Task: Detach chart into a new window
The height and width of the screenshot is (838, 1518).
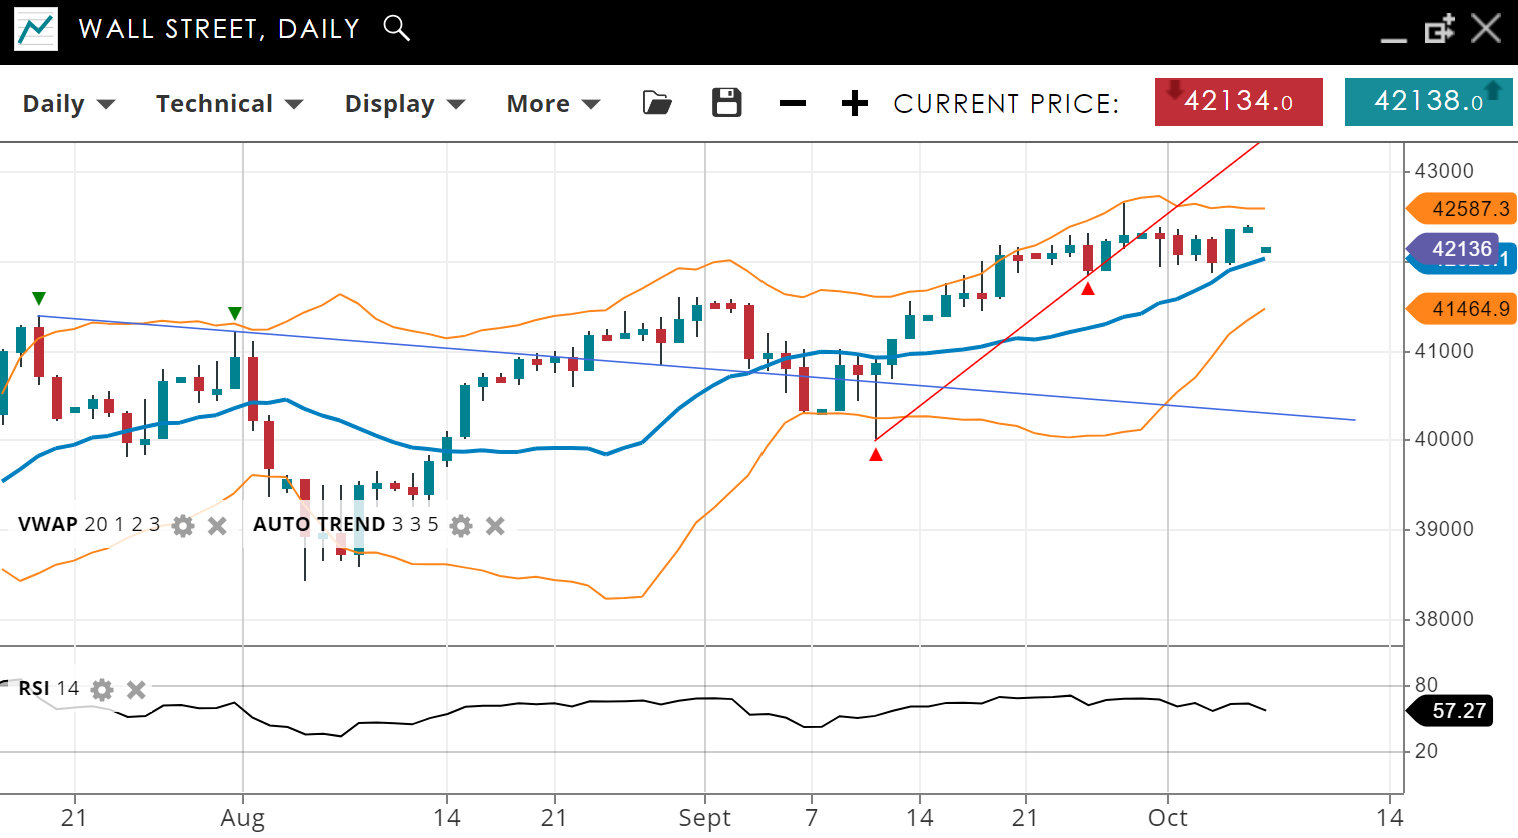Action: (x=1439, y=29)
